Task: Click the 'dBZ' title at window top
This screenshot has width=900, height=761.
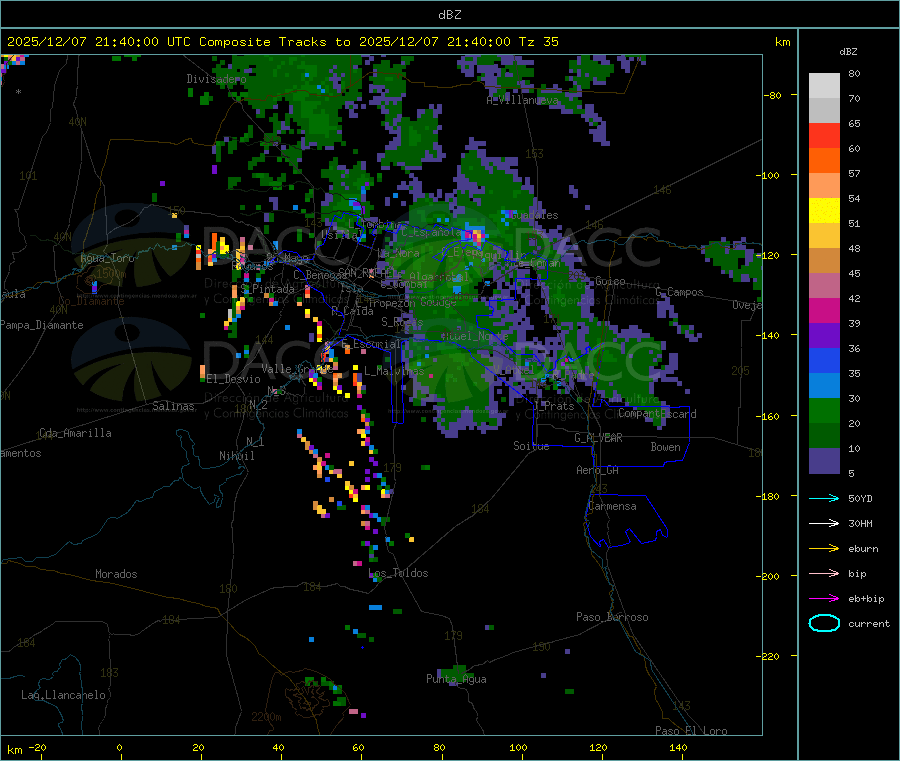Action: point(449,15)
